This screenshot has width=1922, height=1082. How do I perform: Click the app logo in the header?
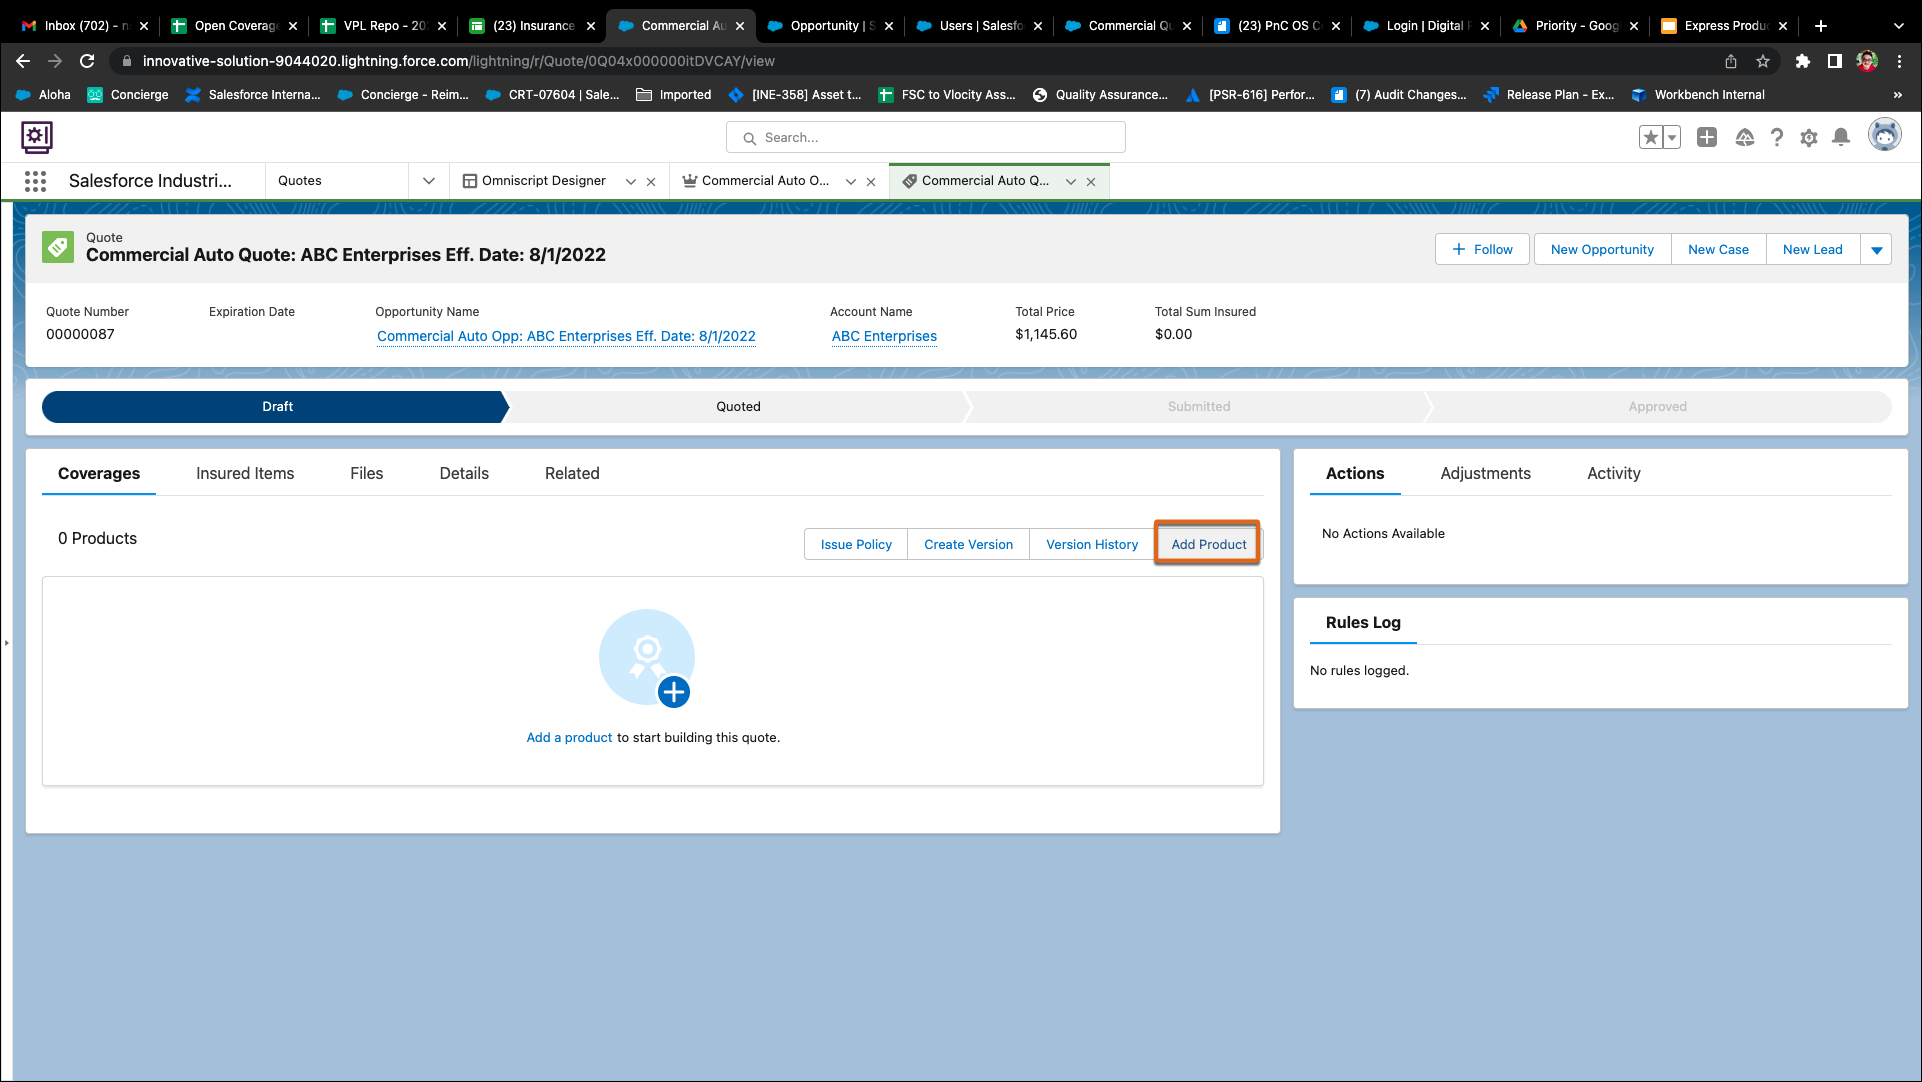(37, 137)
